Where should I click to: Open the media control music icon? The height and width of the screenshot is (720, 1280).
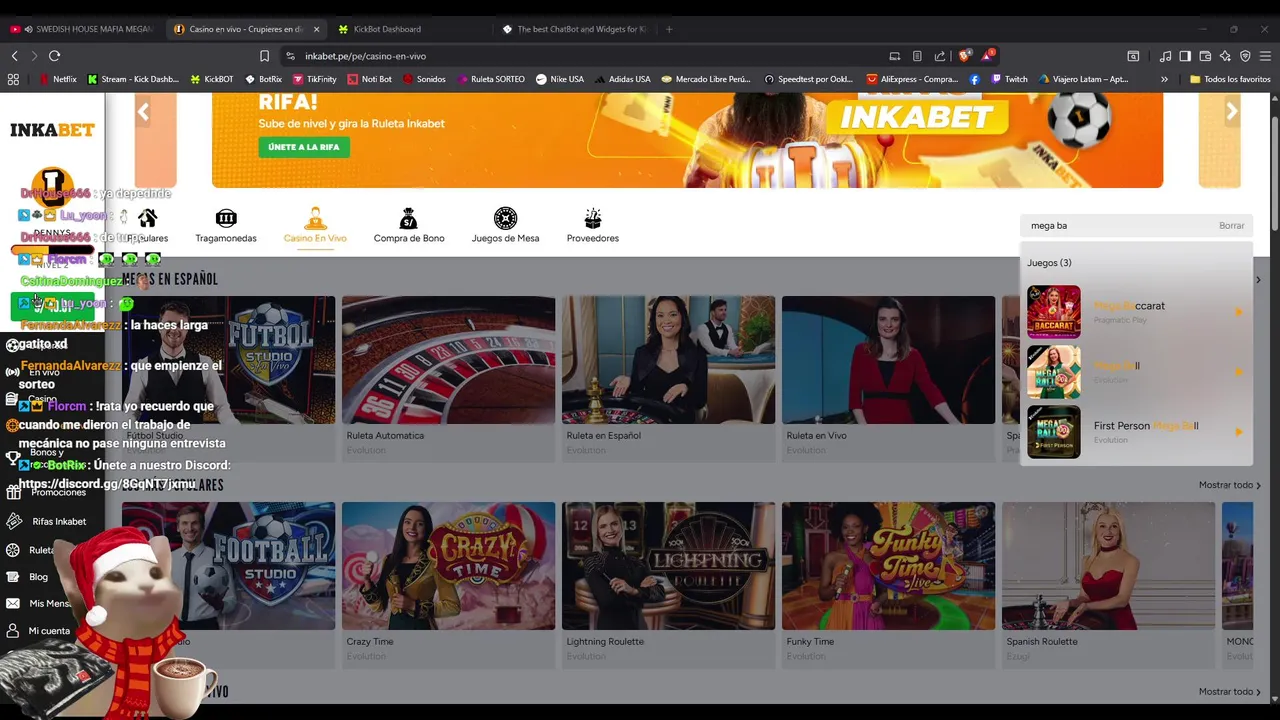(1165, 56)
